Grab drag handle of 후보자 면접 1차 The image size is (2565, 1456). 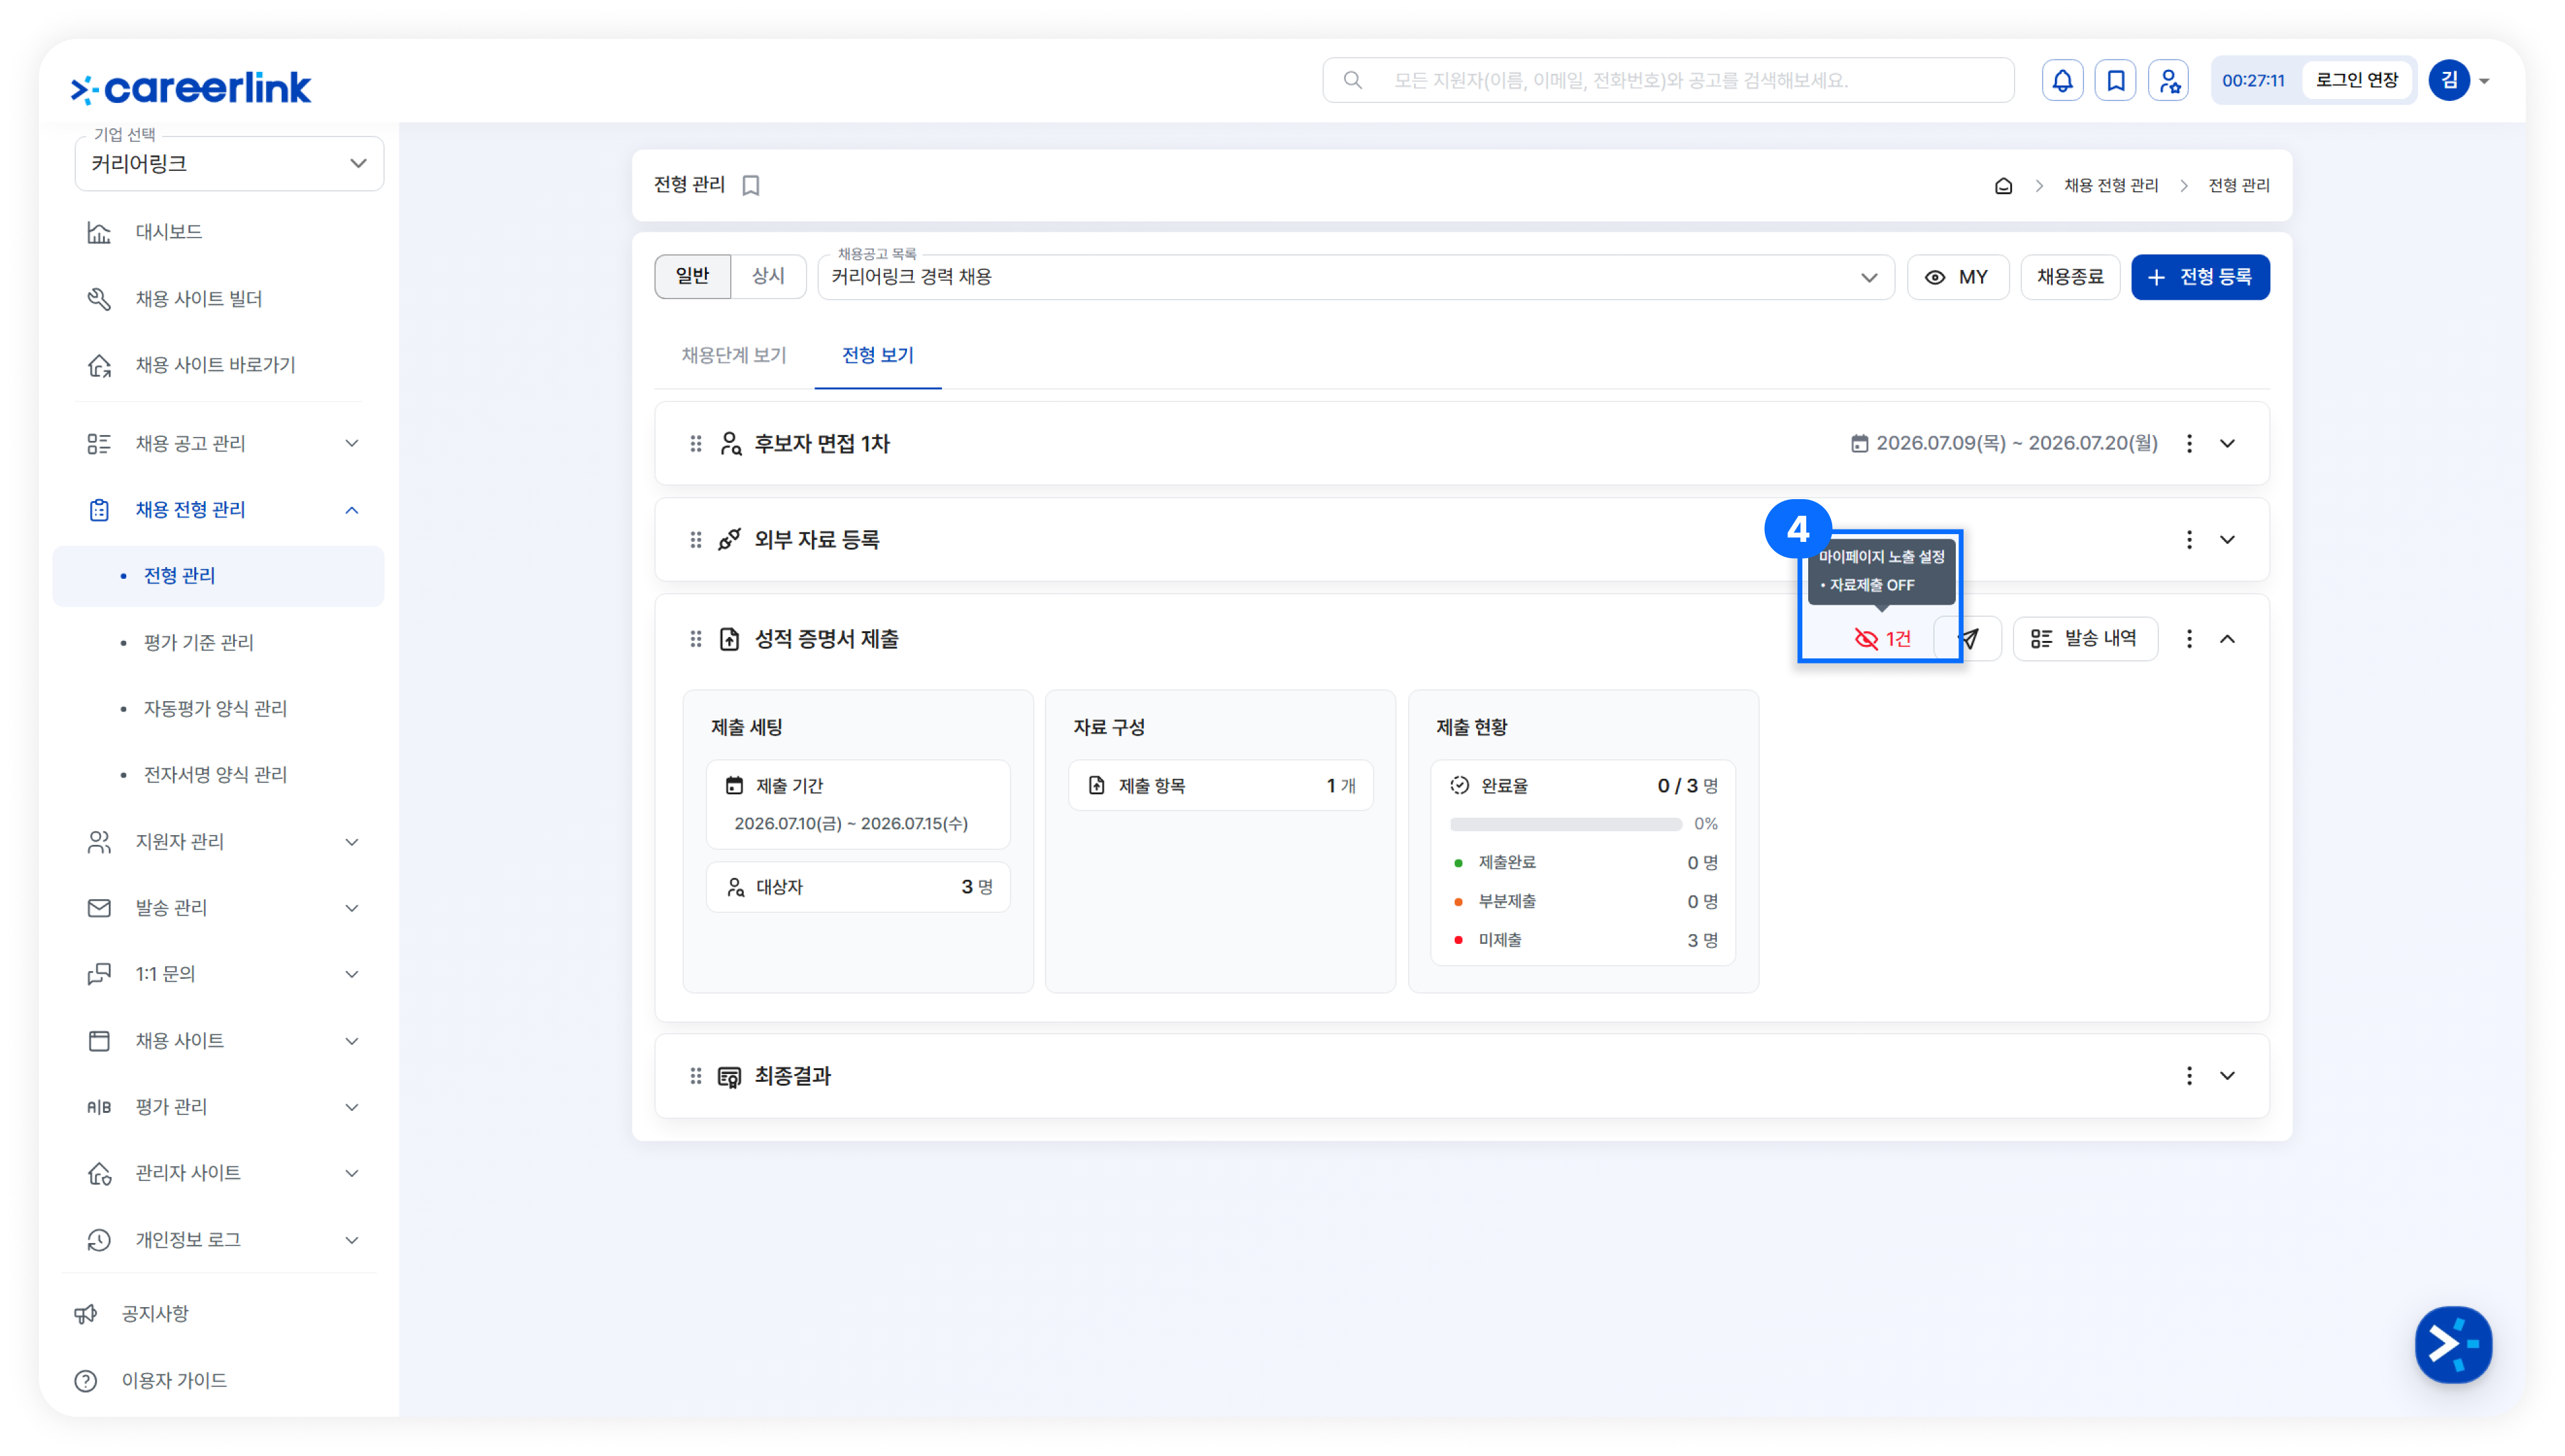click(695, 443)
